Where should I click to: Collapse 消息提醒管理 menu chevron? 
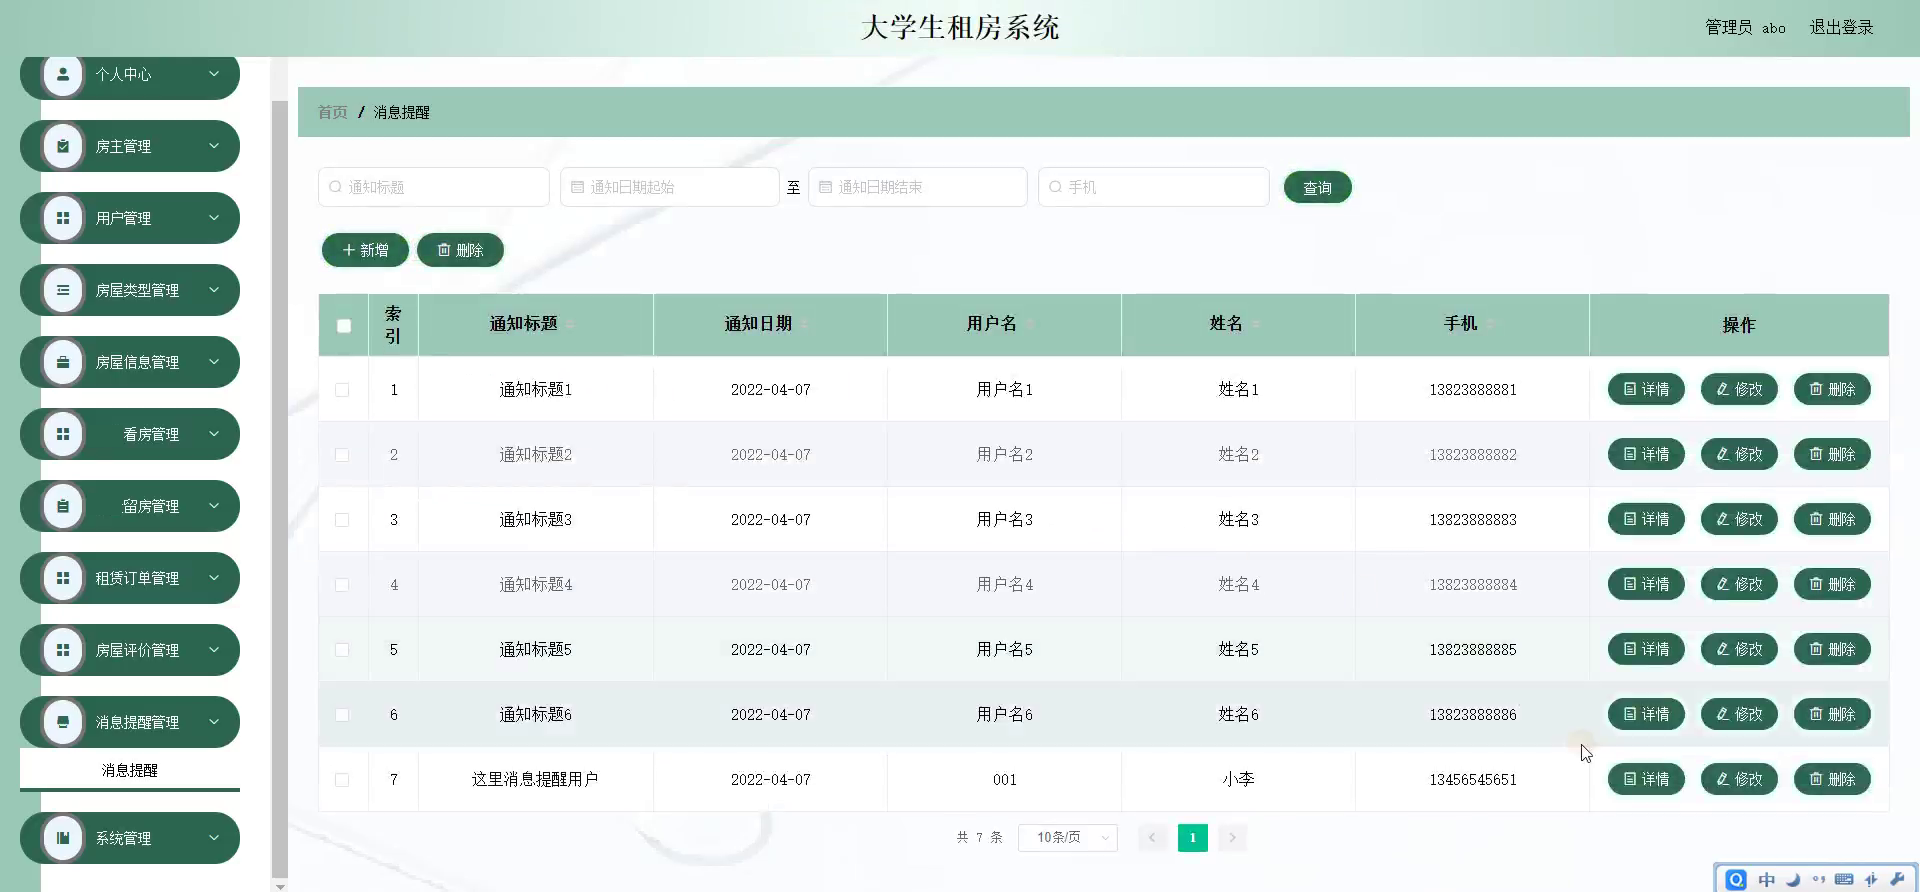[x=213, y=722]
